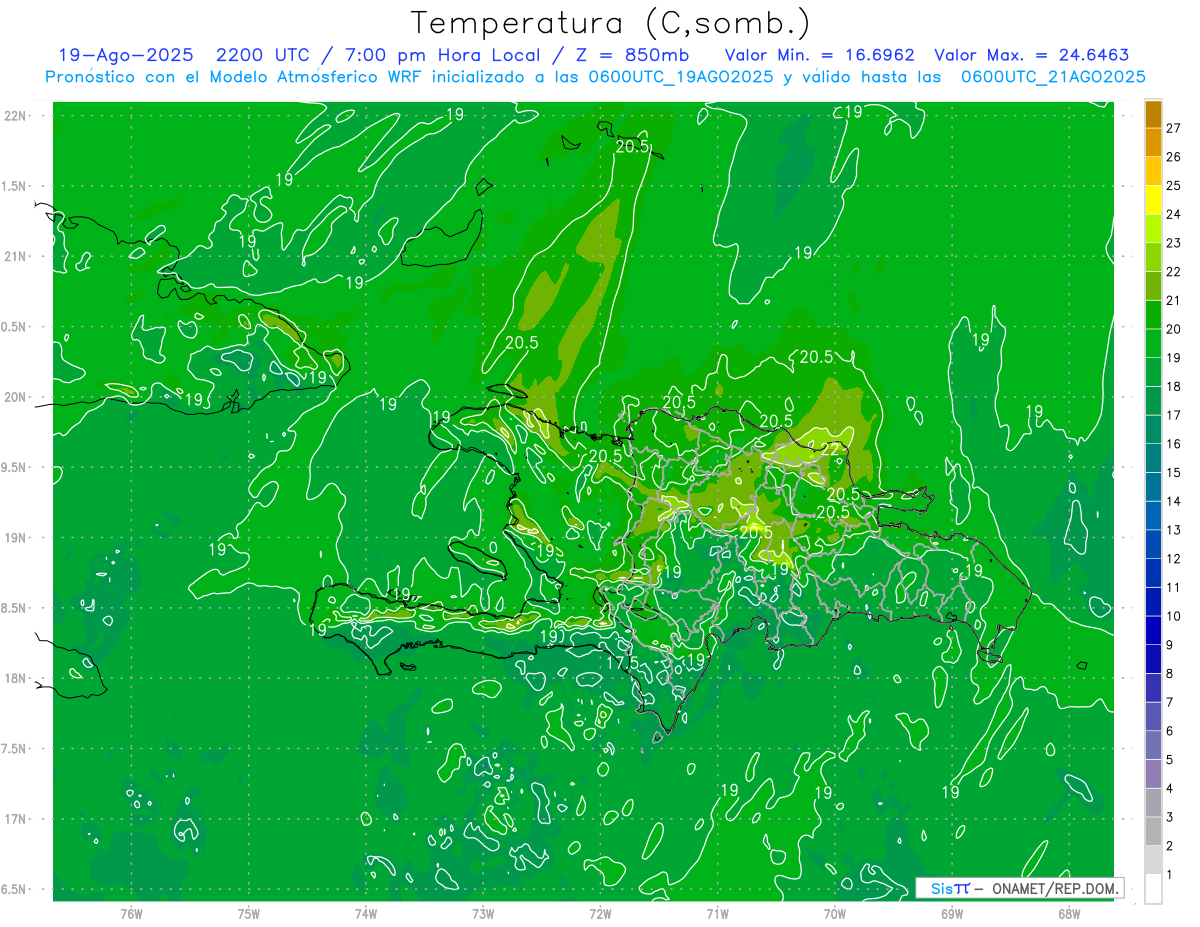Click the legend value label '10'
The image size is (1200, 927).
point(1174,616)
